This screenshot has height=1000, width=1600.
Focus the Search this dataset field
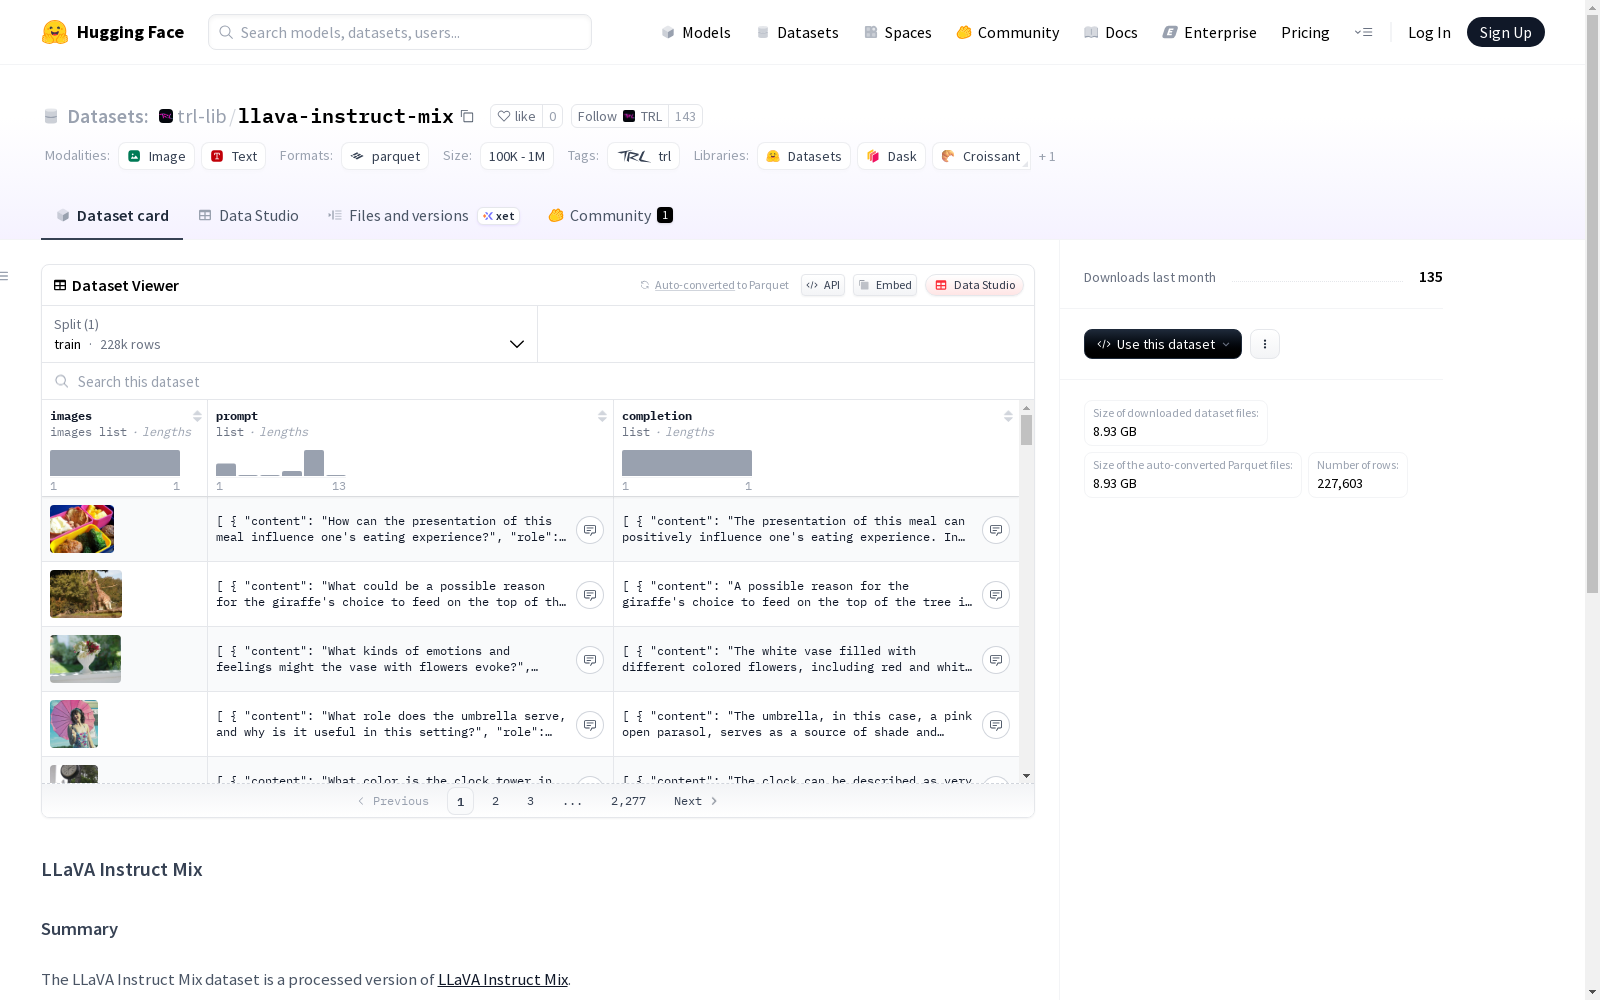[538, 381]
